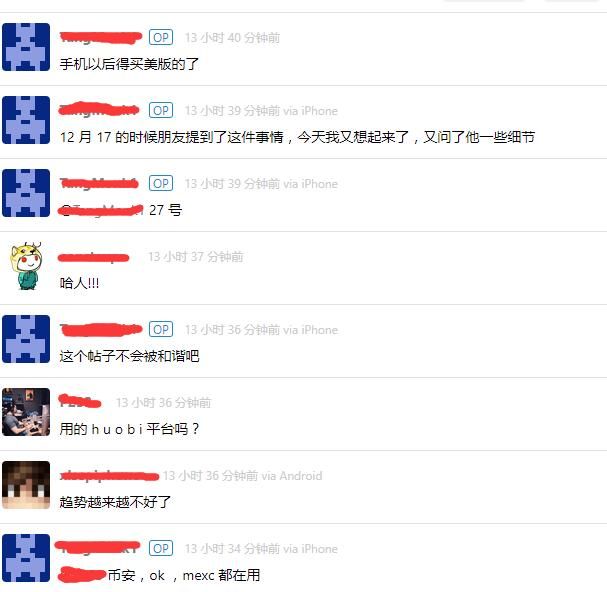Click username above 用的 huobi 平台吗 comment
Viewport: 607px width, 592px height.
(x=80, y=401)
